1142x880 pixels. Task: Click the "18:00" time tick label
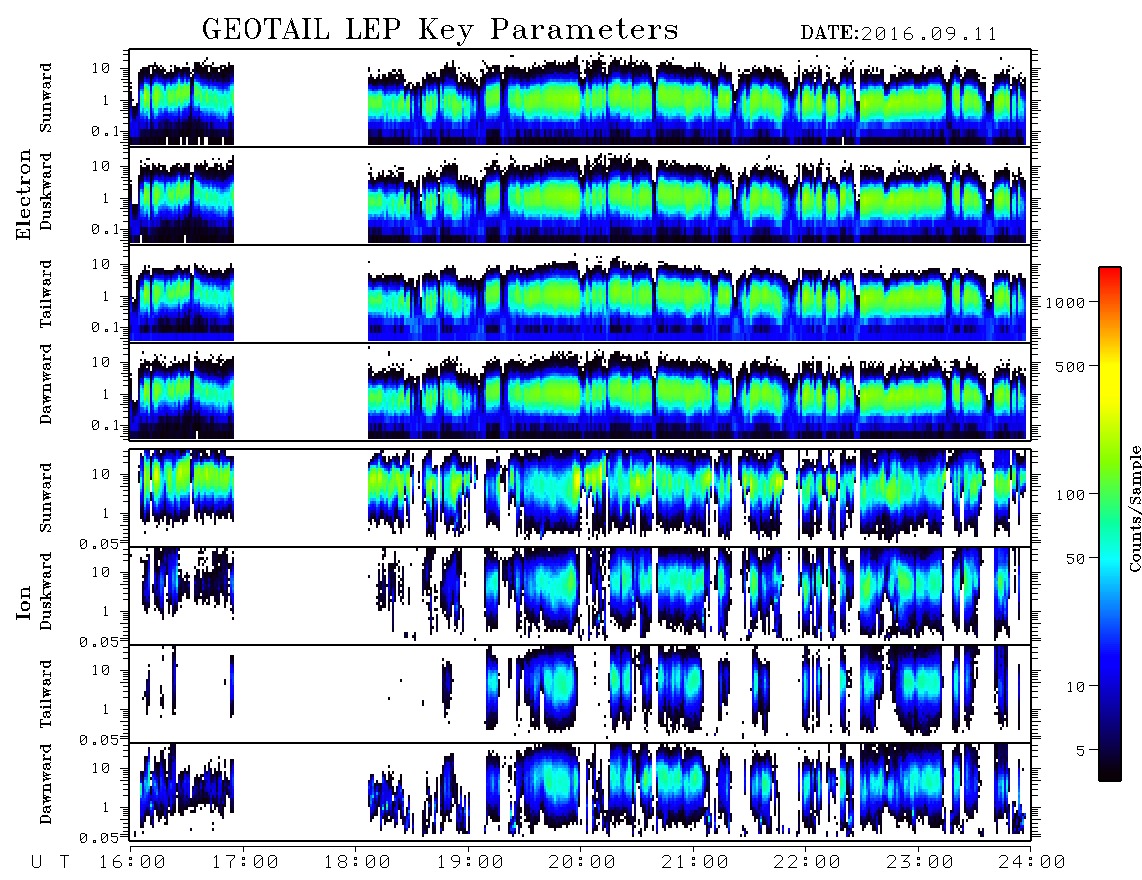(x=357, y=863)
